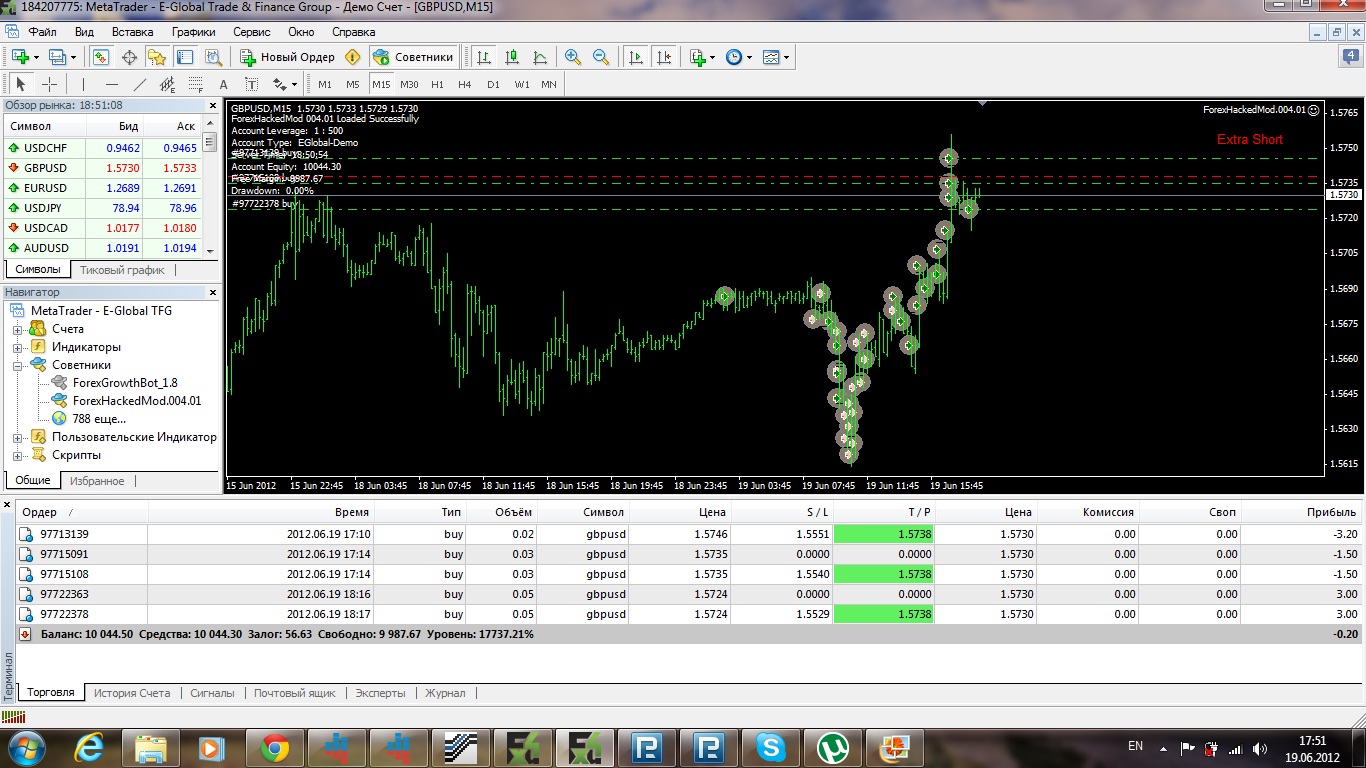The width and height of the screenshot is (1366, 768).
Task: Select the H4 timeframe button
Action: coord(465,84)
